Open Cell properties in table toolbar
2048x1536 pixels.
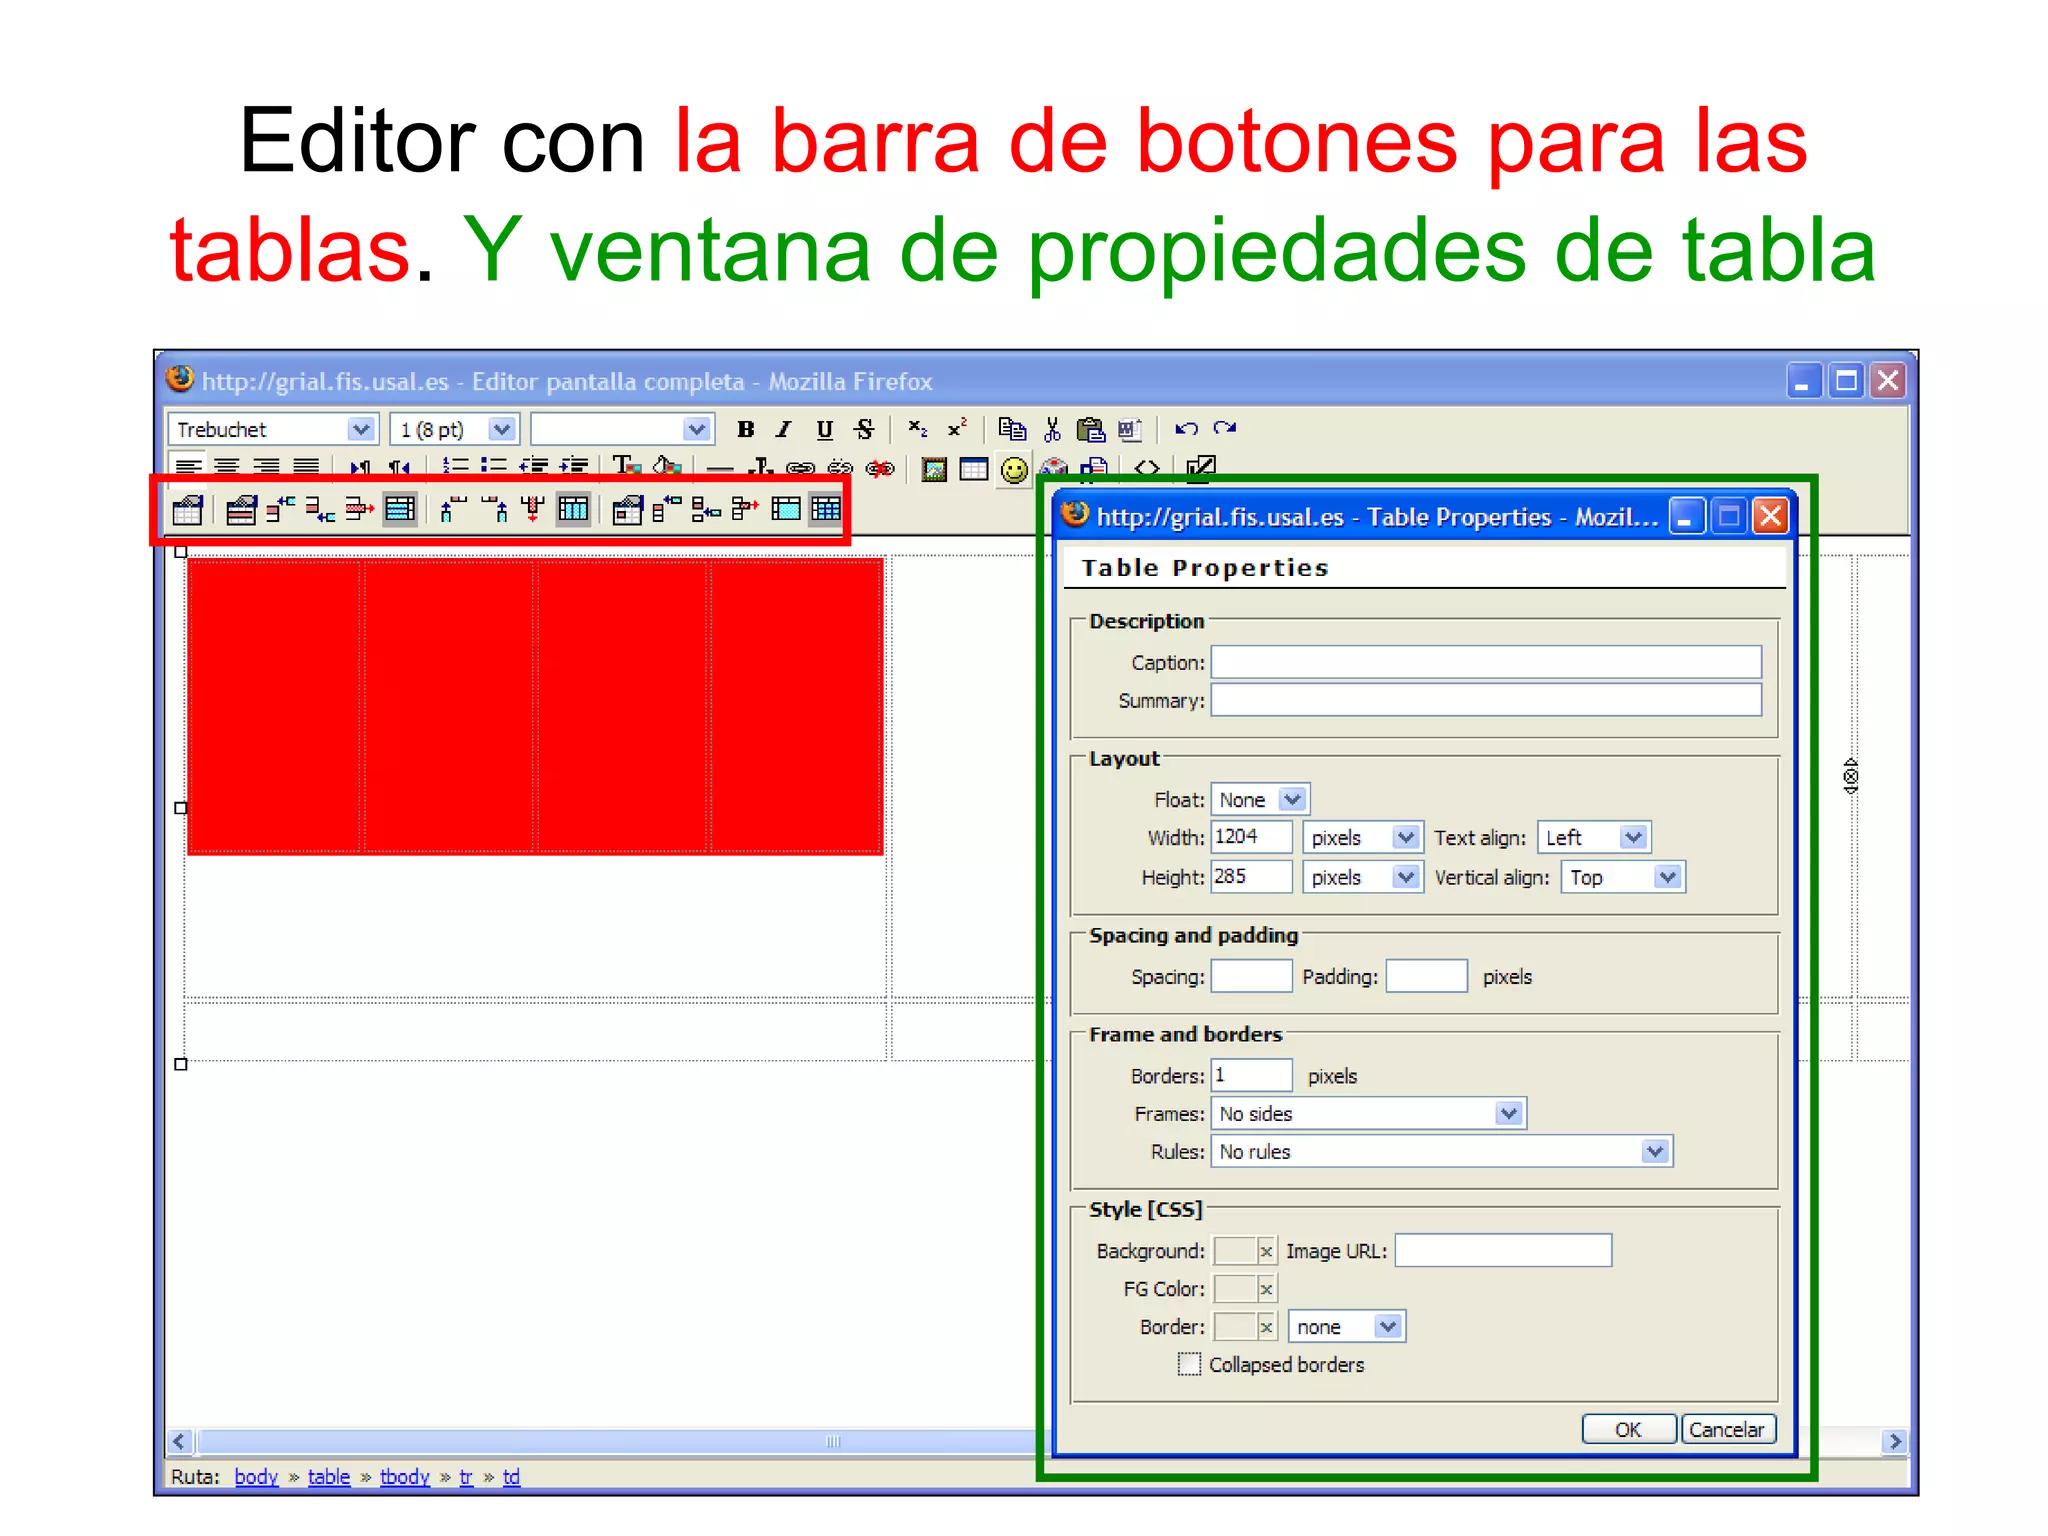[627, 510]
